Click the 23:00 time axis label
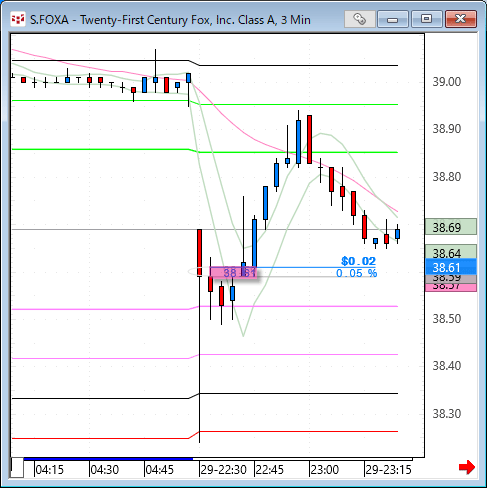Image resolution: width=487 pixels, height=488 pixels. [325, 470]
